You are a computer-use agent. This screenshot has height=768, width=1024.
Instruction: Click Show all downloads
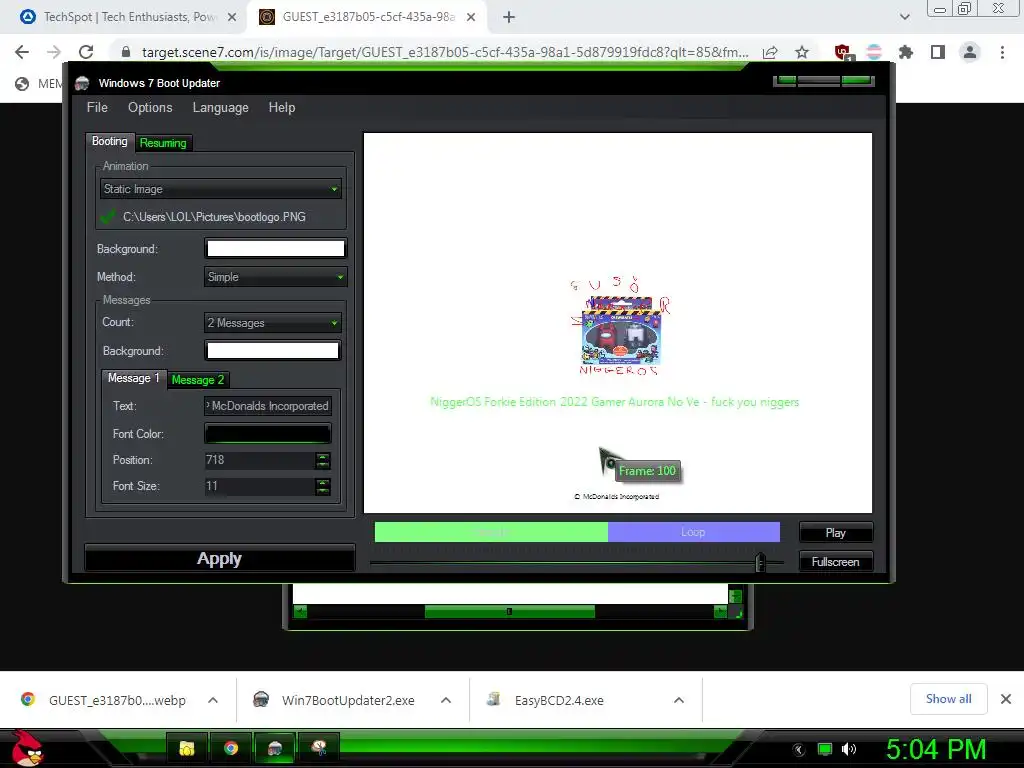tap(948, 699)
